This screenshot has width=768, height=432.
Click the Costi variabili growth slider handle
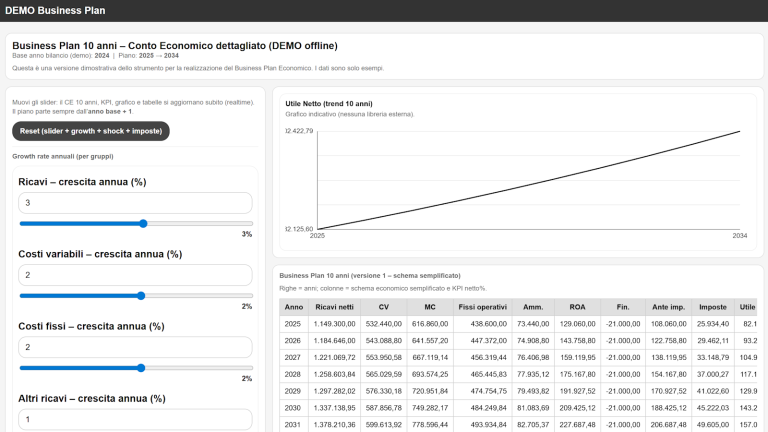pos(140,296)
